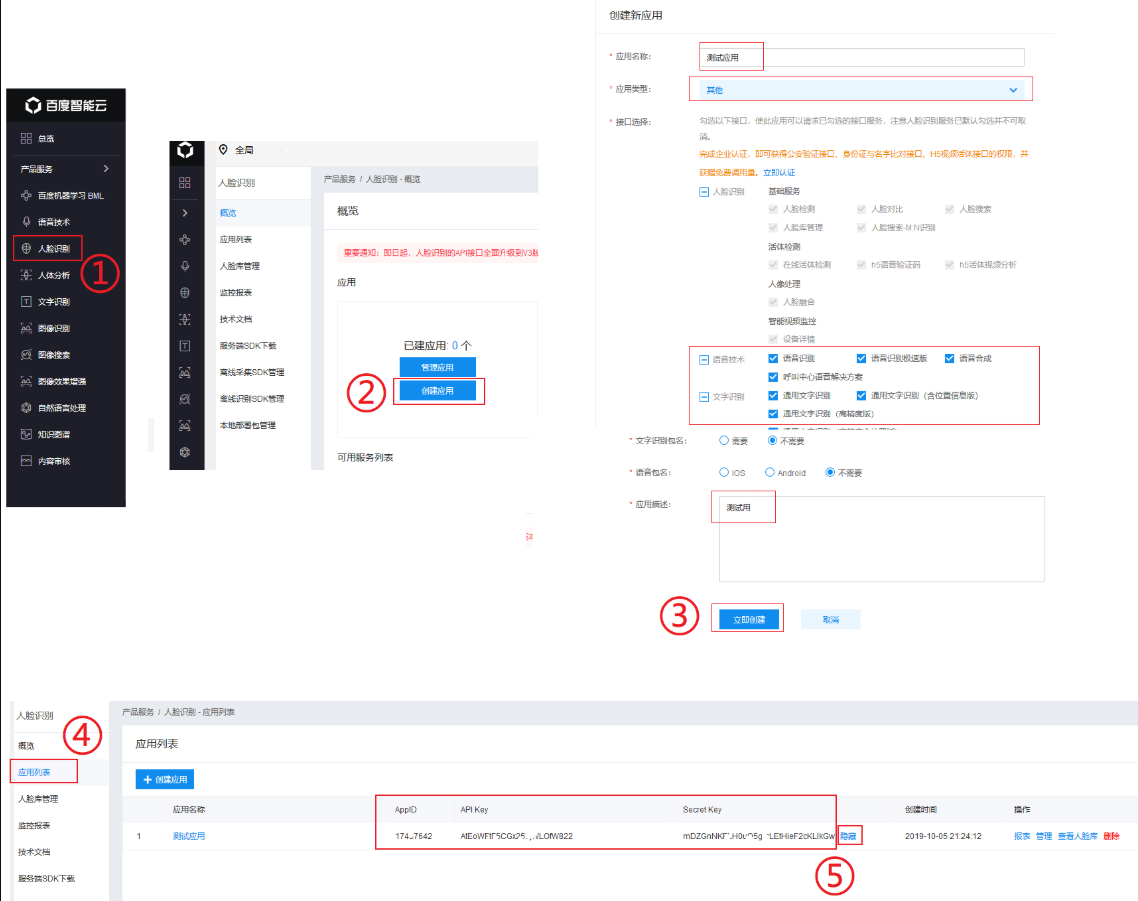Click red 删除 link in table row
The width and height of the screenshot is (1138, 901).
point(1111,836)
